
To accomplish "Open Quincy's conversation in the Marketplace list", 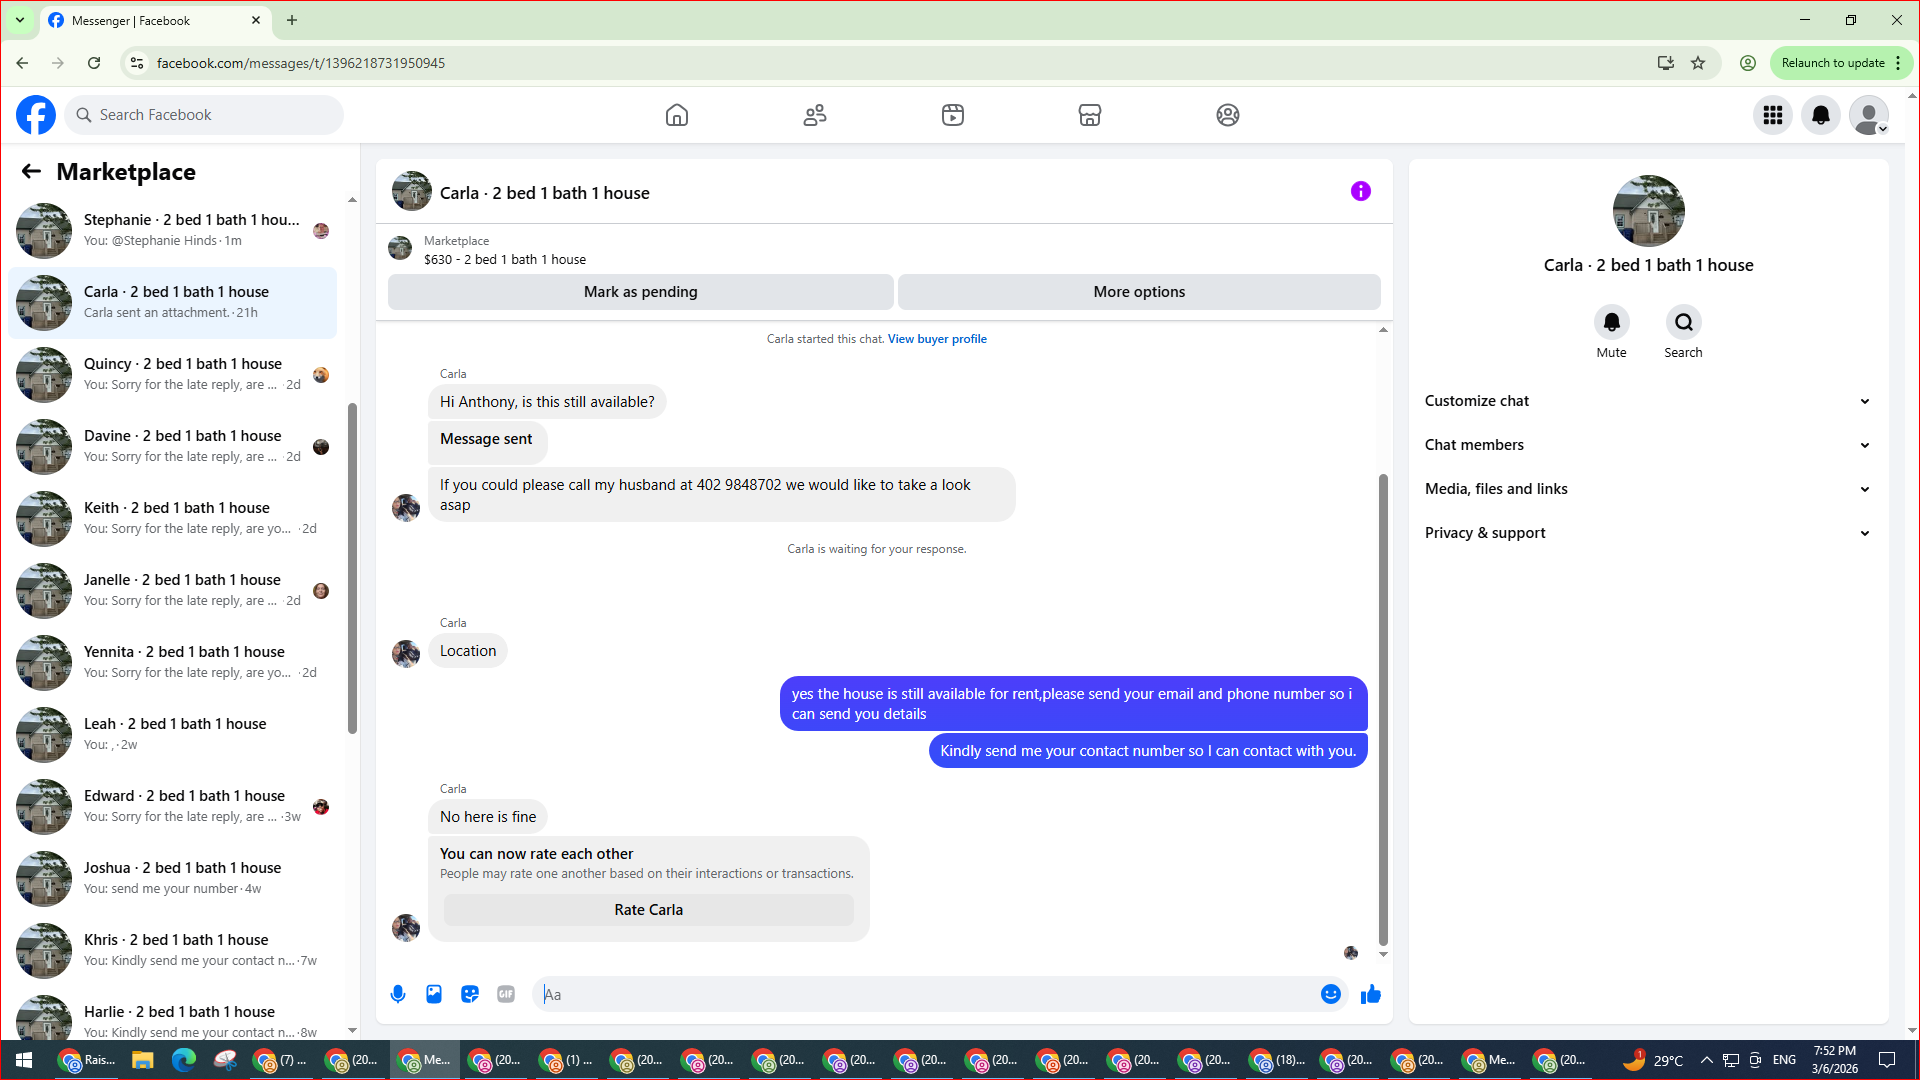I will coord(175,374).
